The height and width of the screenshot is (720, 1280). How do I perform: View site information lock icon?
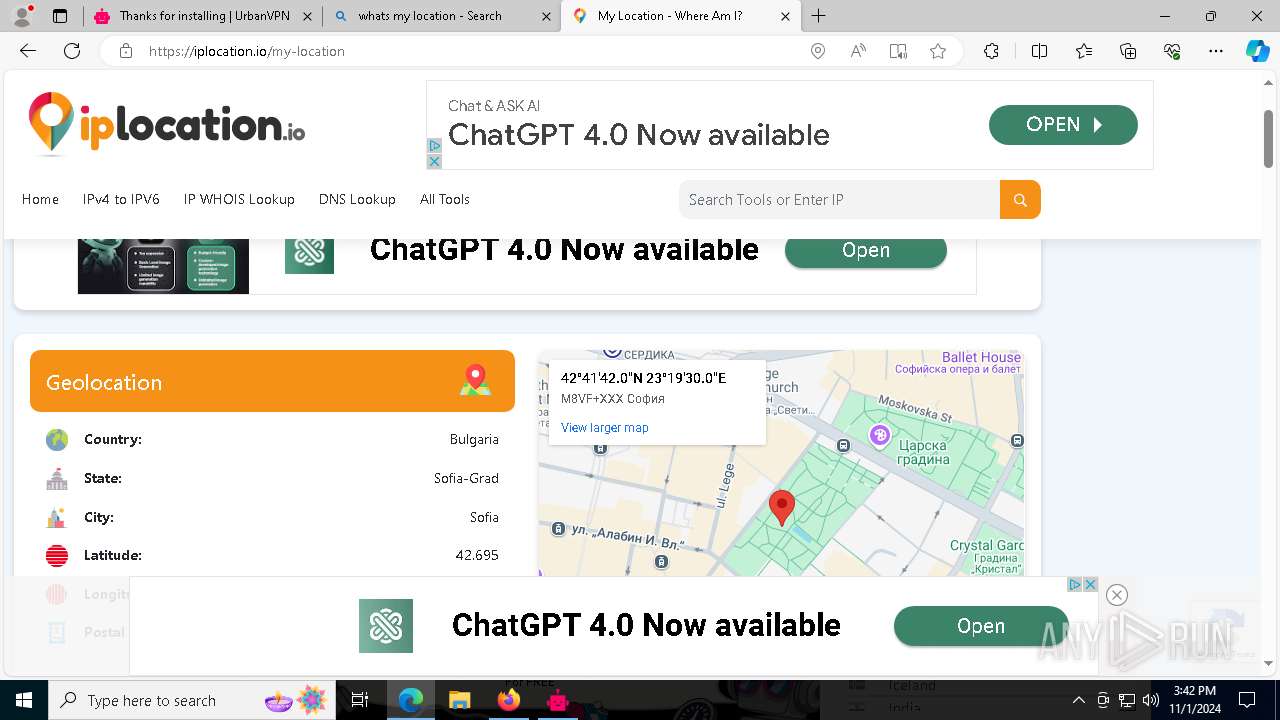pos(126,51)
